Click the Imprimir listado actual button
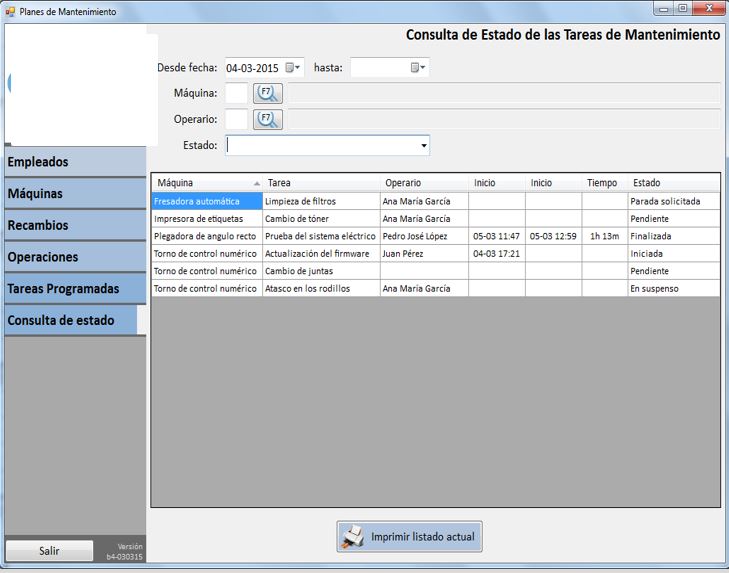Image resolution: width=729 pixels, height=573 pixels. (x=409, y=537)
